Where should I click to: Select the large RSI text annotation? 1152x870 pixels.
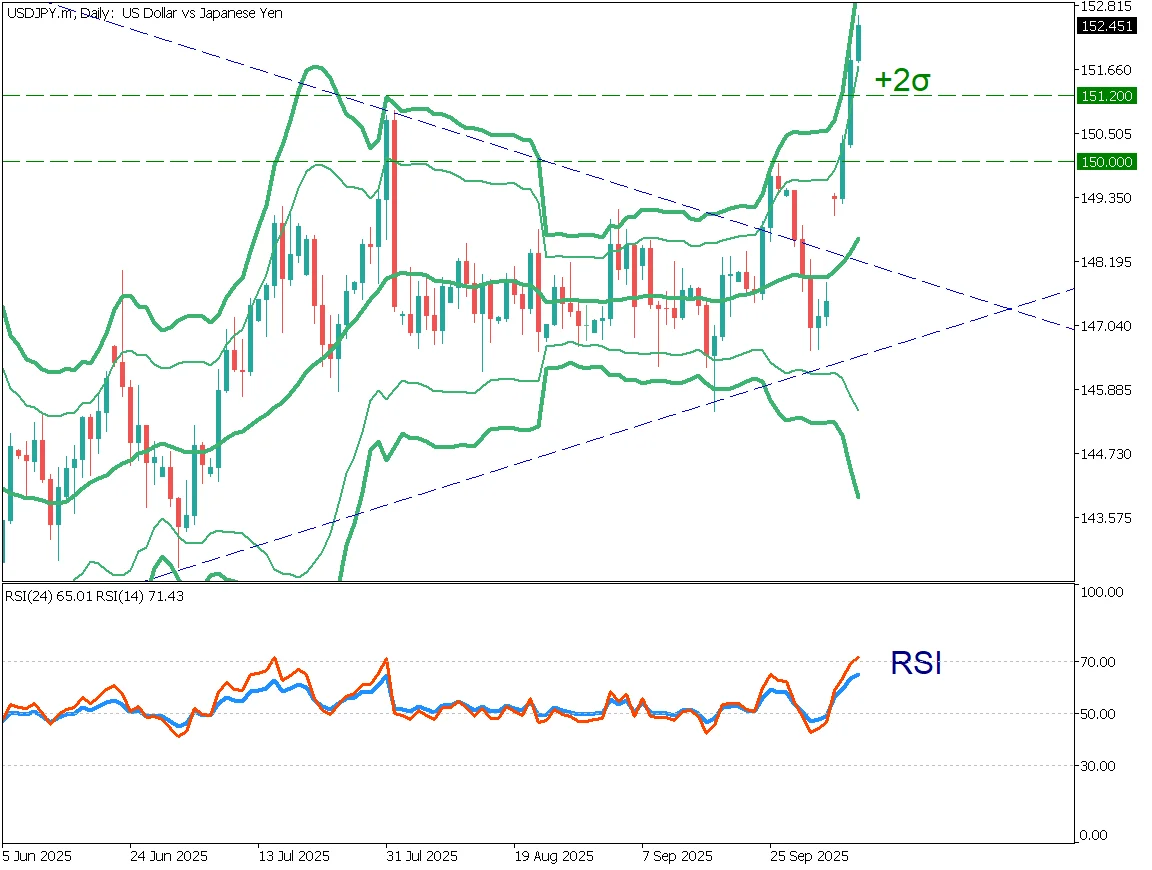pos(916,662)
